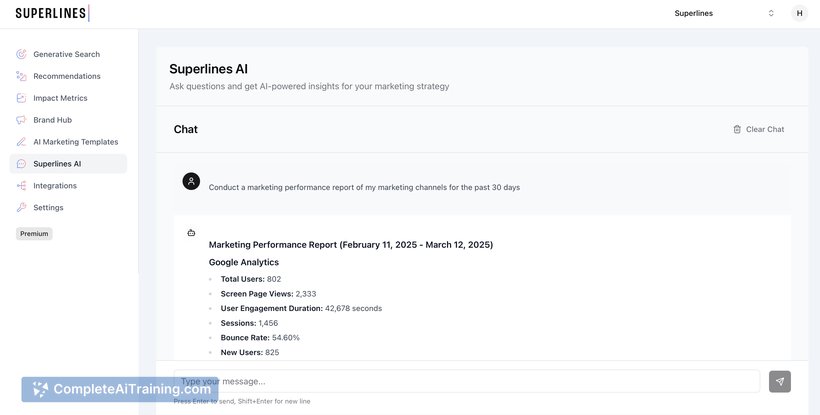820x415 pixels.
Task: Click the New Users: 825 line
Action: 250,352
